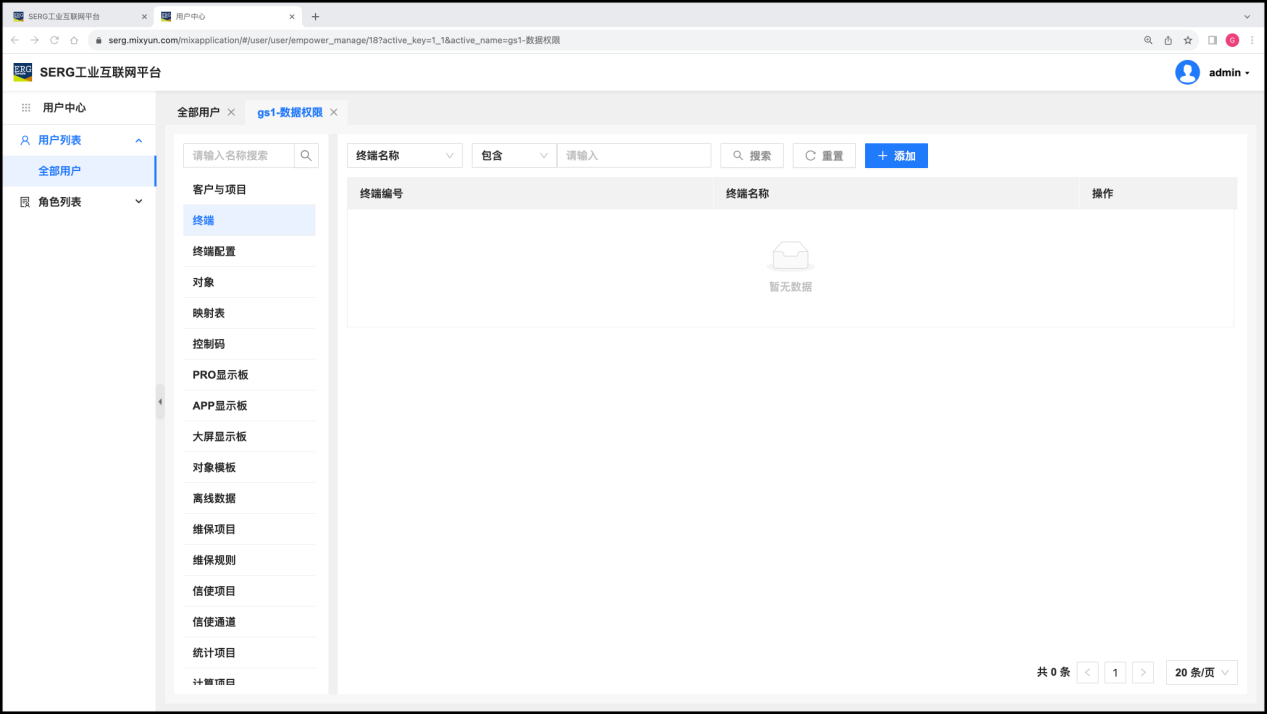Image resolution: width=1267 pixels, height=714 pixels.
Task: Click the browser reload icon
Action: [54, 40]
